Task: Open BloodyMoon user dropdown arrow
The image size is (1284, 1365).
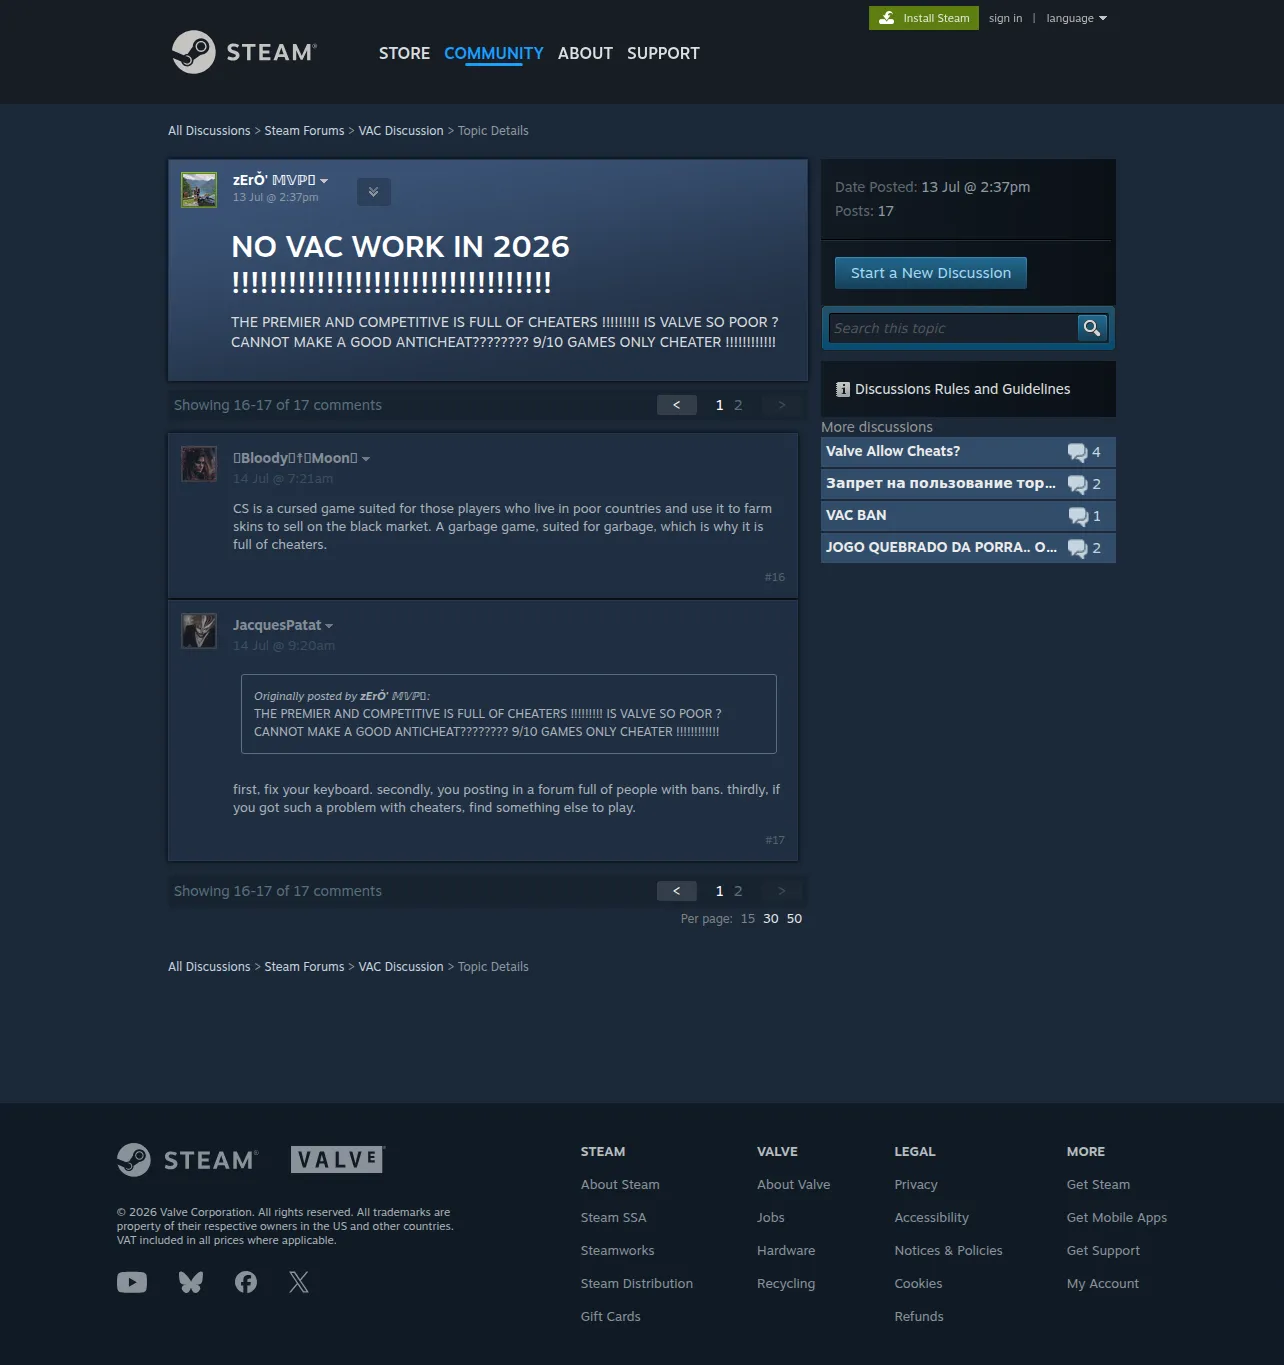Action: point(366,459)
